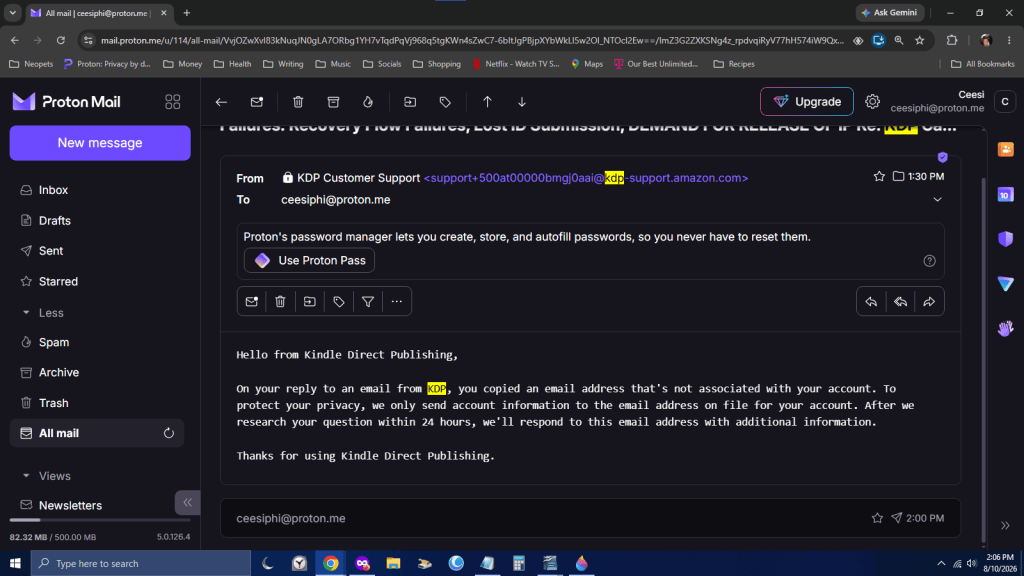Viewport: 1024px width, 576px height.
Task: Star the ceesiphi@proton.me 2:00 PM message
Action: (877, 518)
